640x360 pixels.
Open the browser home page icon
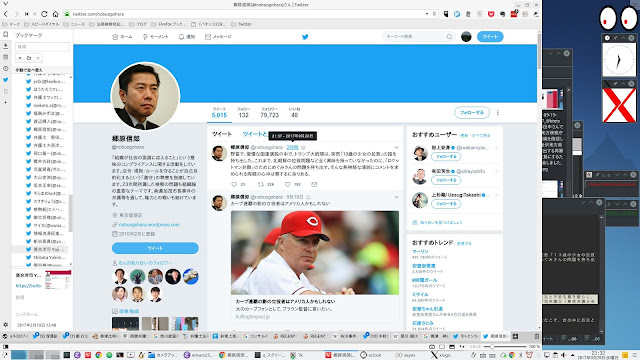56,14
